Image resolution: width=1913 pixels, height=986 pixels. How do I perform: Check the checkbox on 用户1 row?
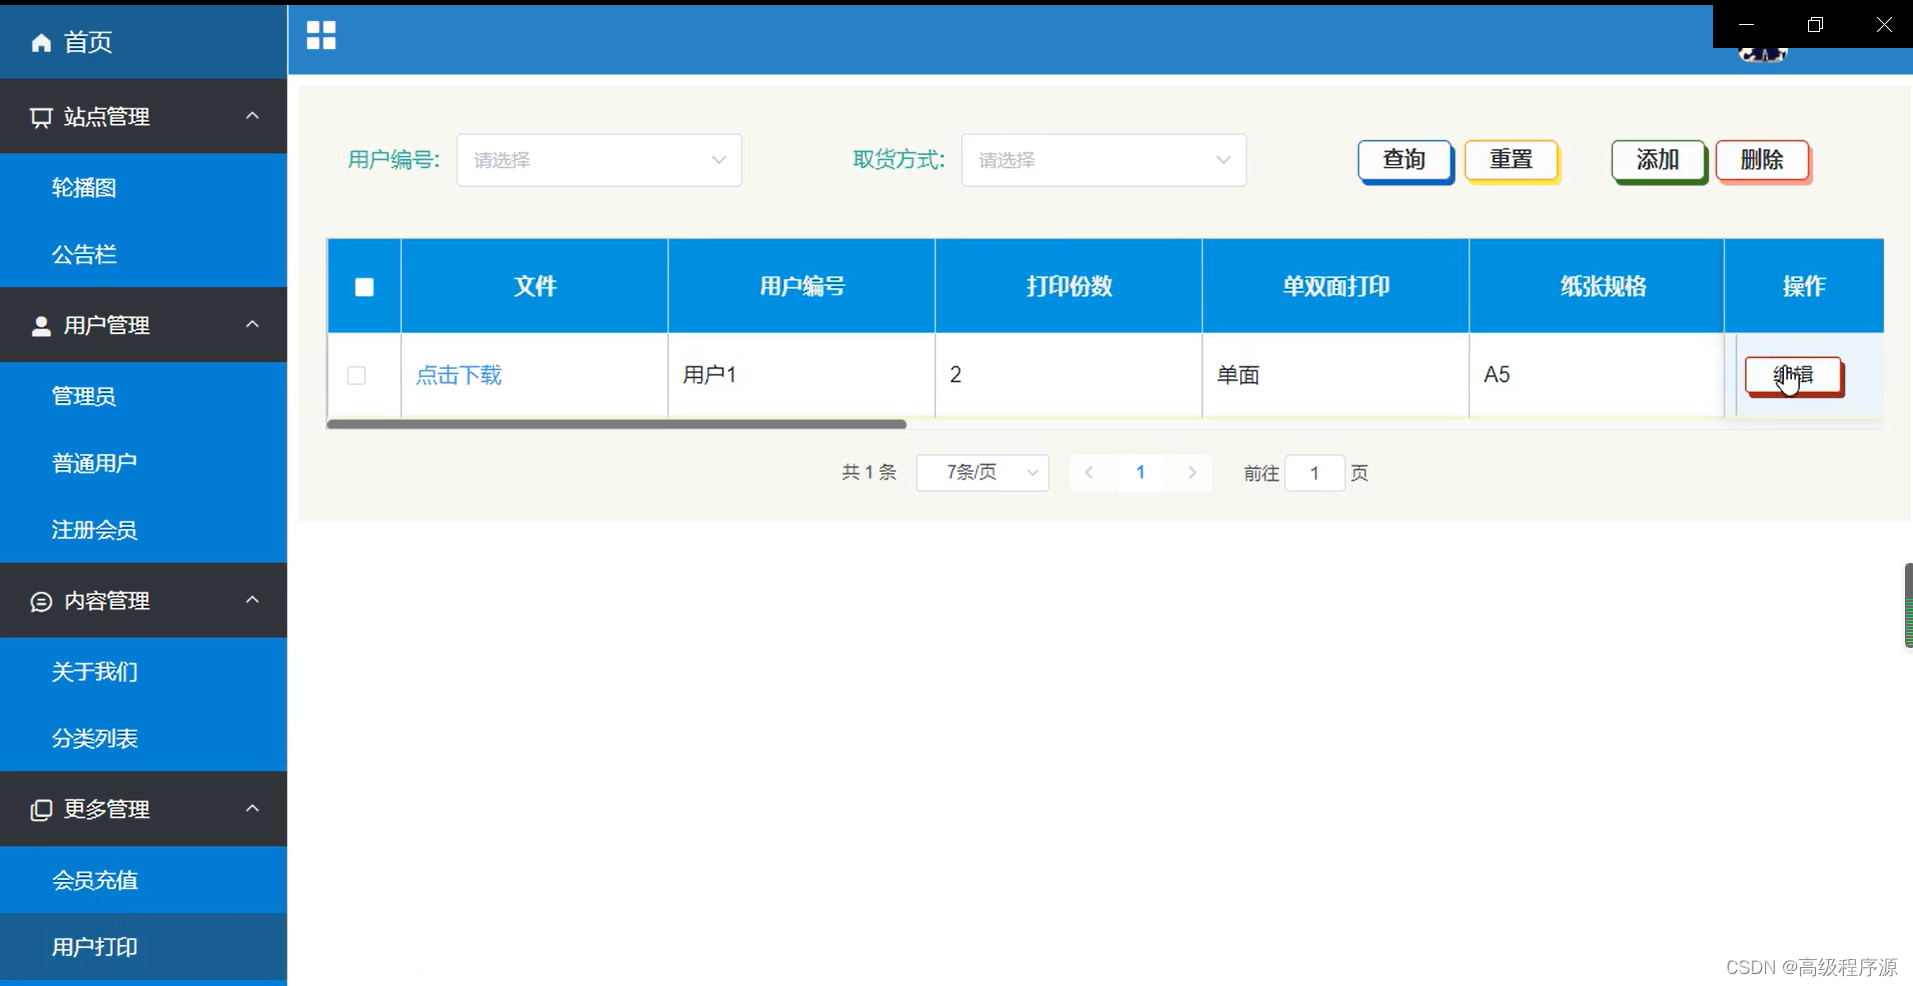pos(356,375)
